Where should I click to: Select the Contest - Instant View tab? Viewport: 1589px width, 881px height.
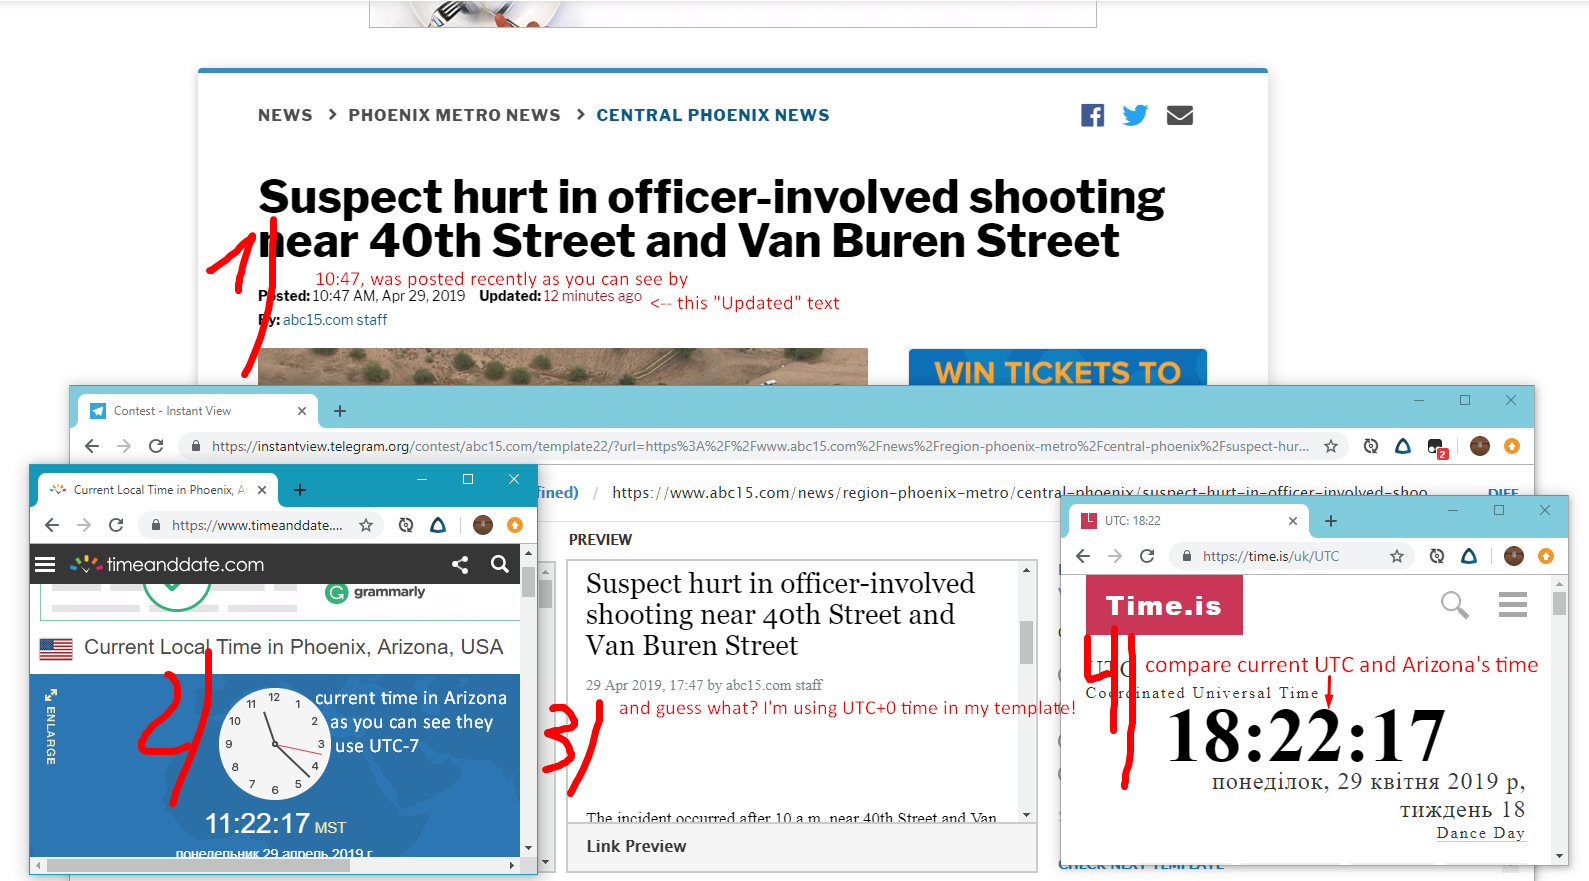[198, 411]
